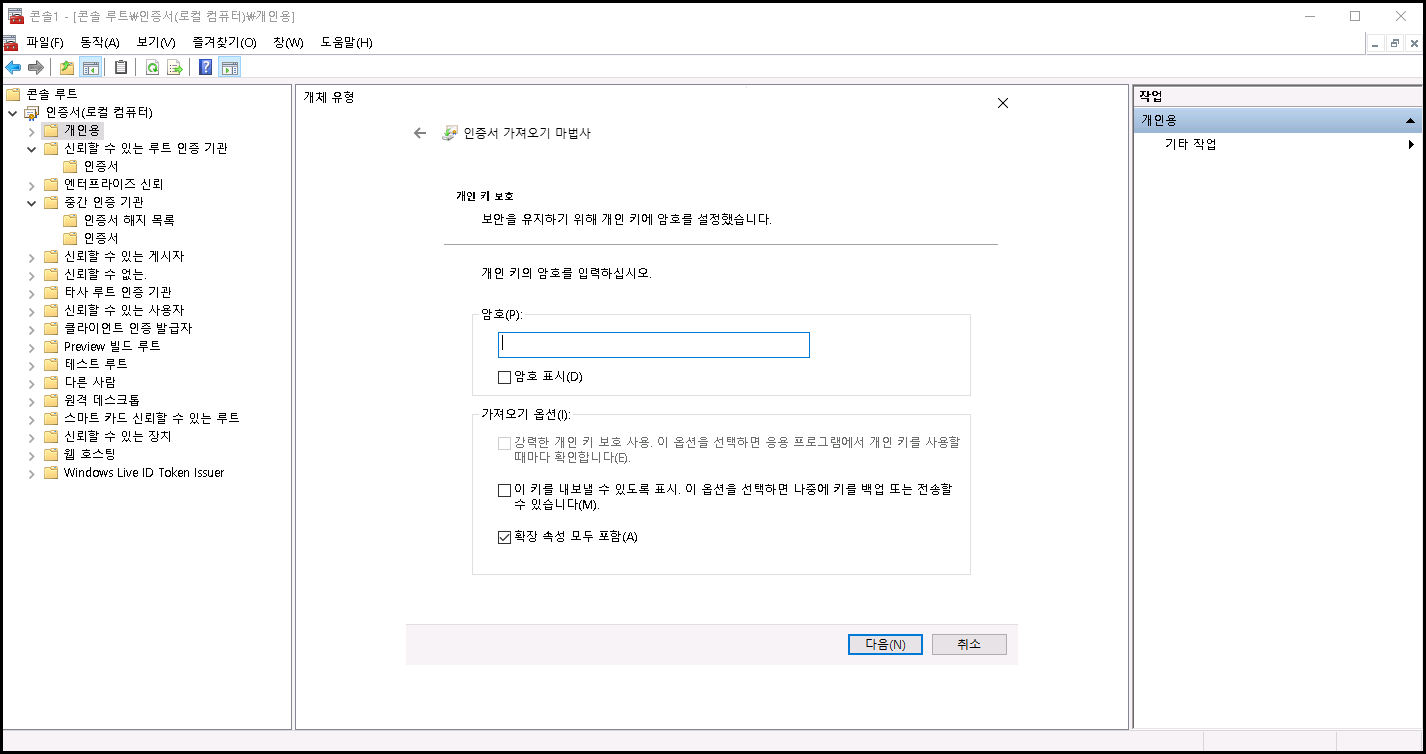Viewport: 1426px width, 754px height.
Task: Uncheck 확장 속성 모두 포함(A) checkbox
Action: point(504,537)
